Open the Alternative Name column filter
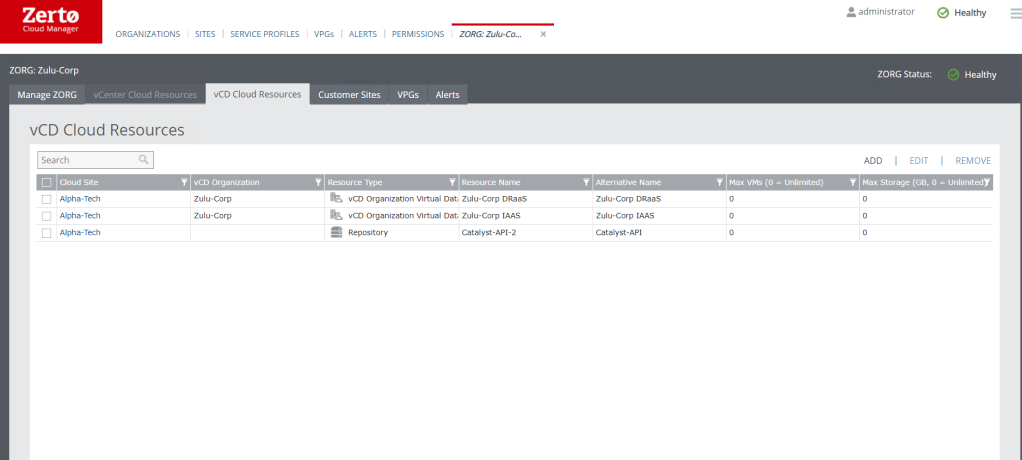 (x=718, y=182)
